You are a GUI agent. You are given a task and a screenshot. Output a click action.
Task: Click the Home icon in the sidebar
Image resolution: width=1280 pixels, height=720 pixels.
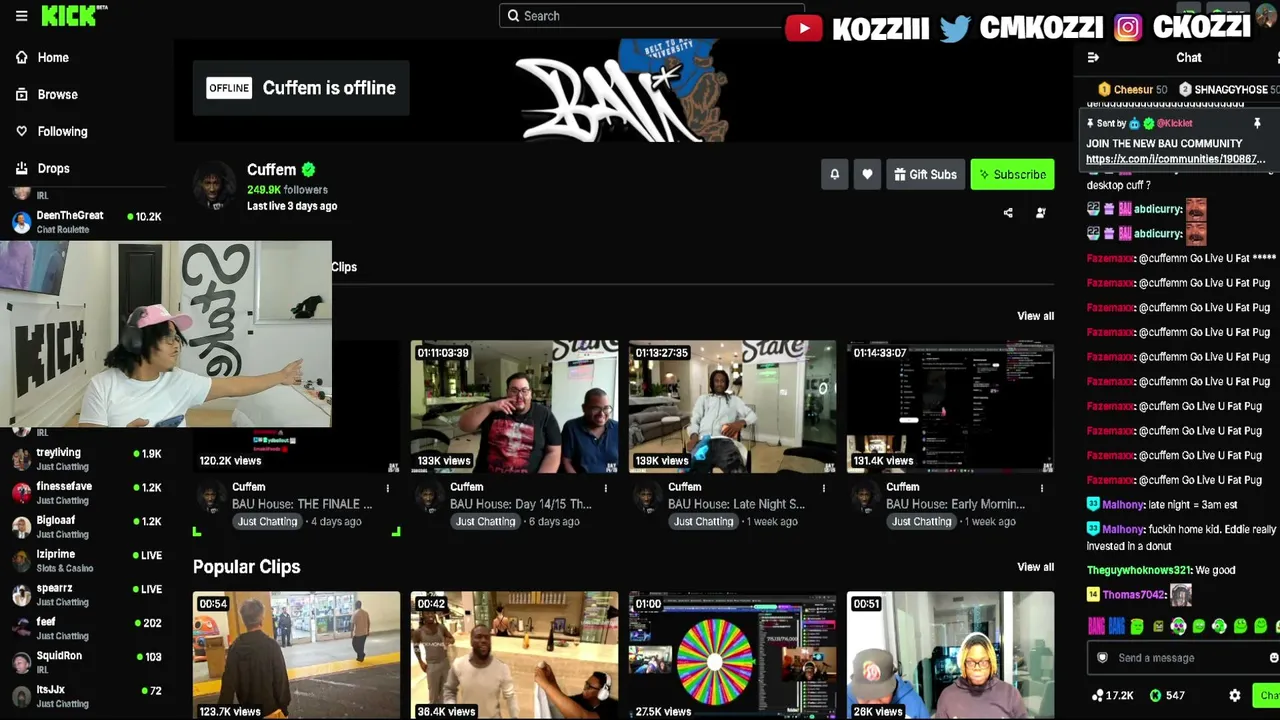point(21,58)
